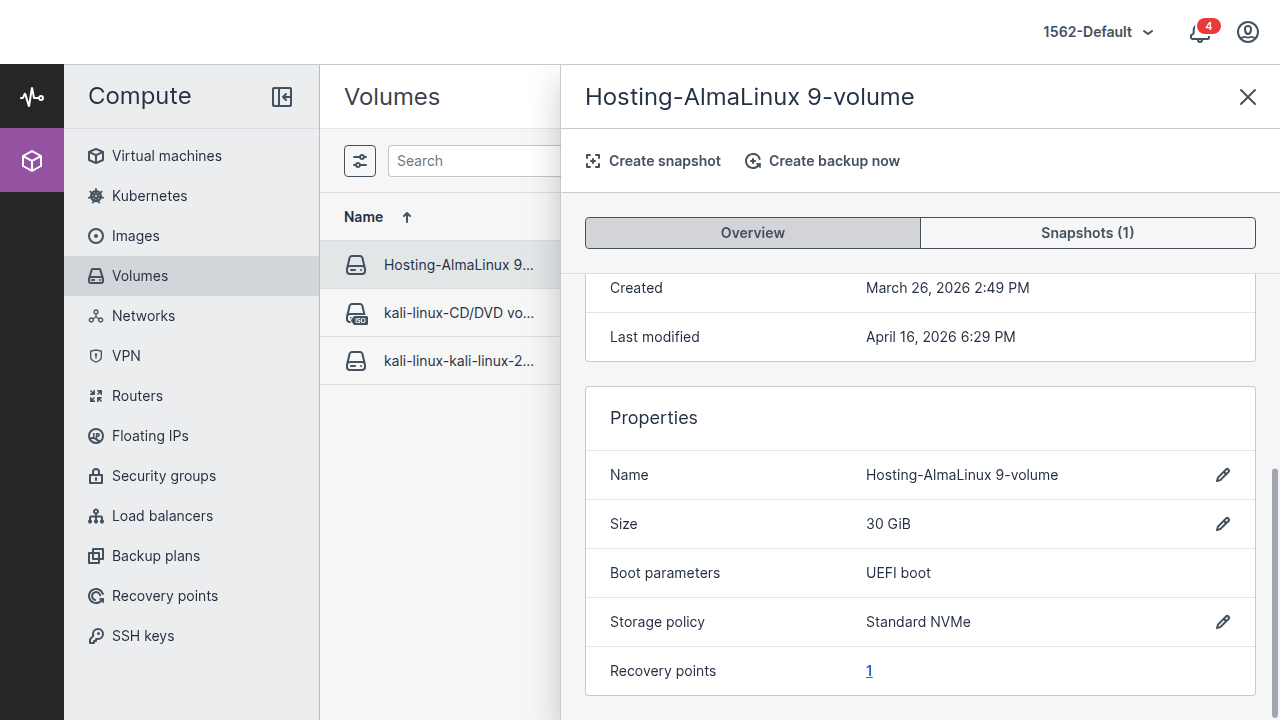Image resolution: width=1280 pixels, height=720 pixels.
Task: Switch to the Snapshots (1) tab
Action: [1087, 233]
